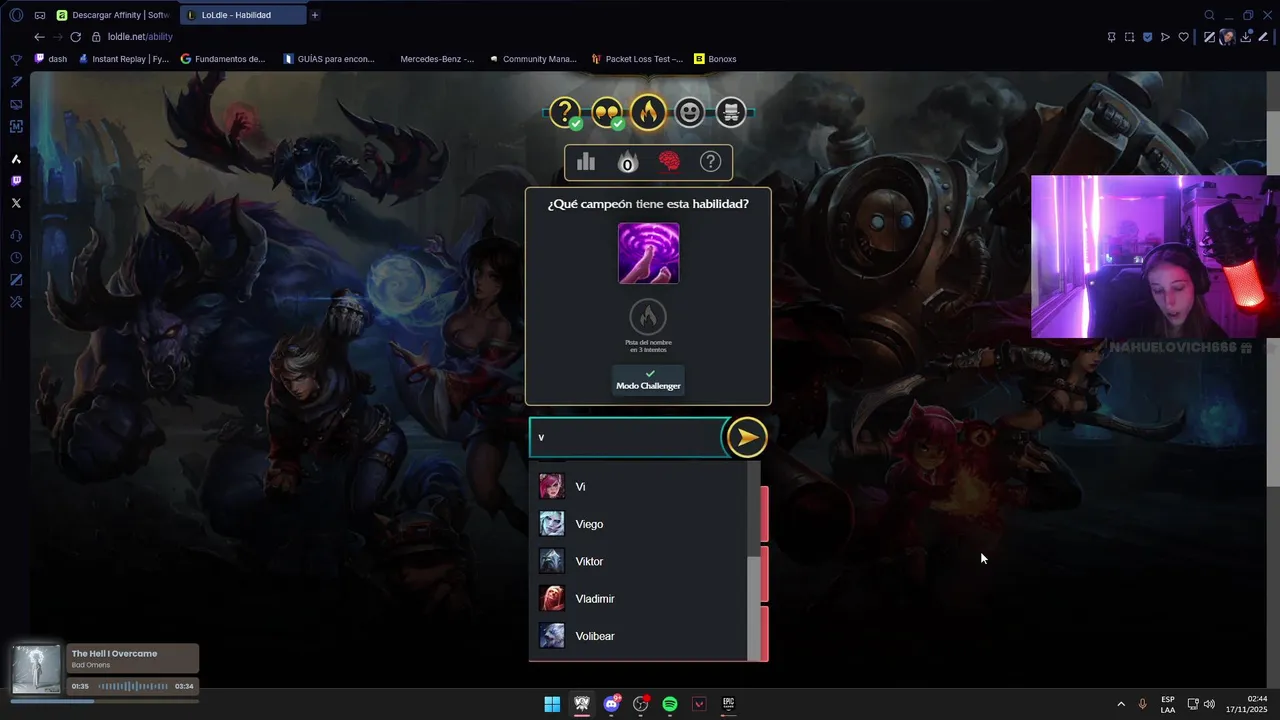Show hidden system tray icons
1280x720 pixels.
click(1120, 704)
